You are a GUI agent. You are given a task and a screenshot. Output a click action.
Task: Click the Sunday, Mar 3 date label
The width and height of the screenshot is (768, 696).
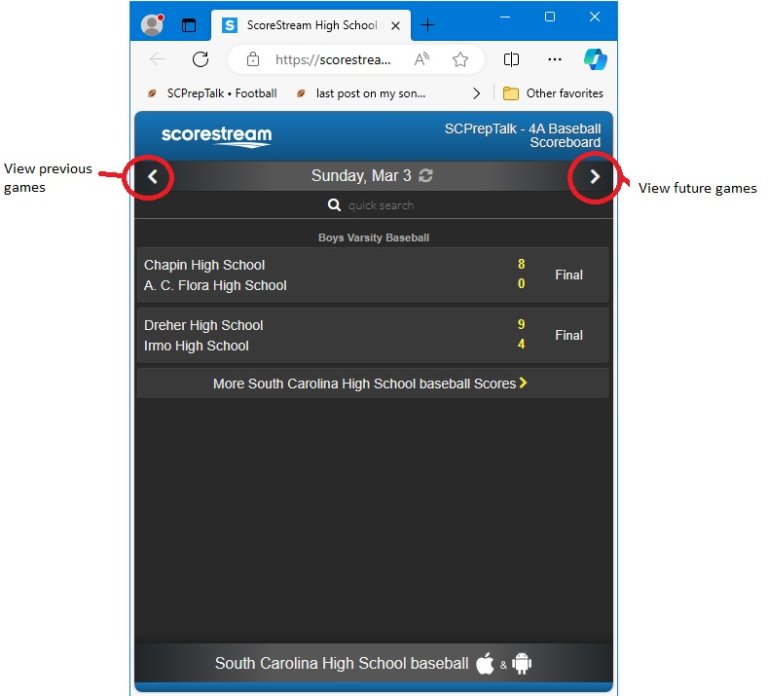pos(361,175)
